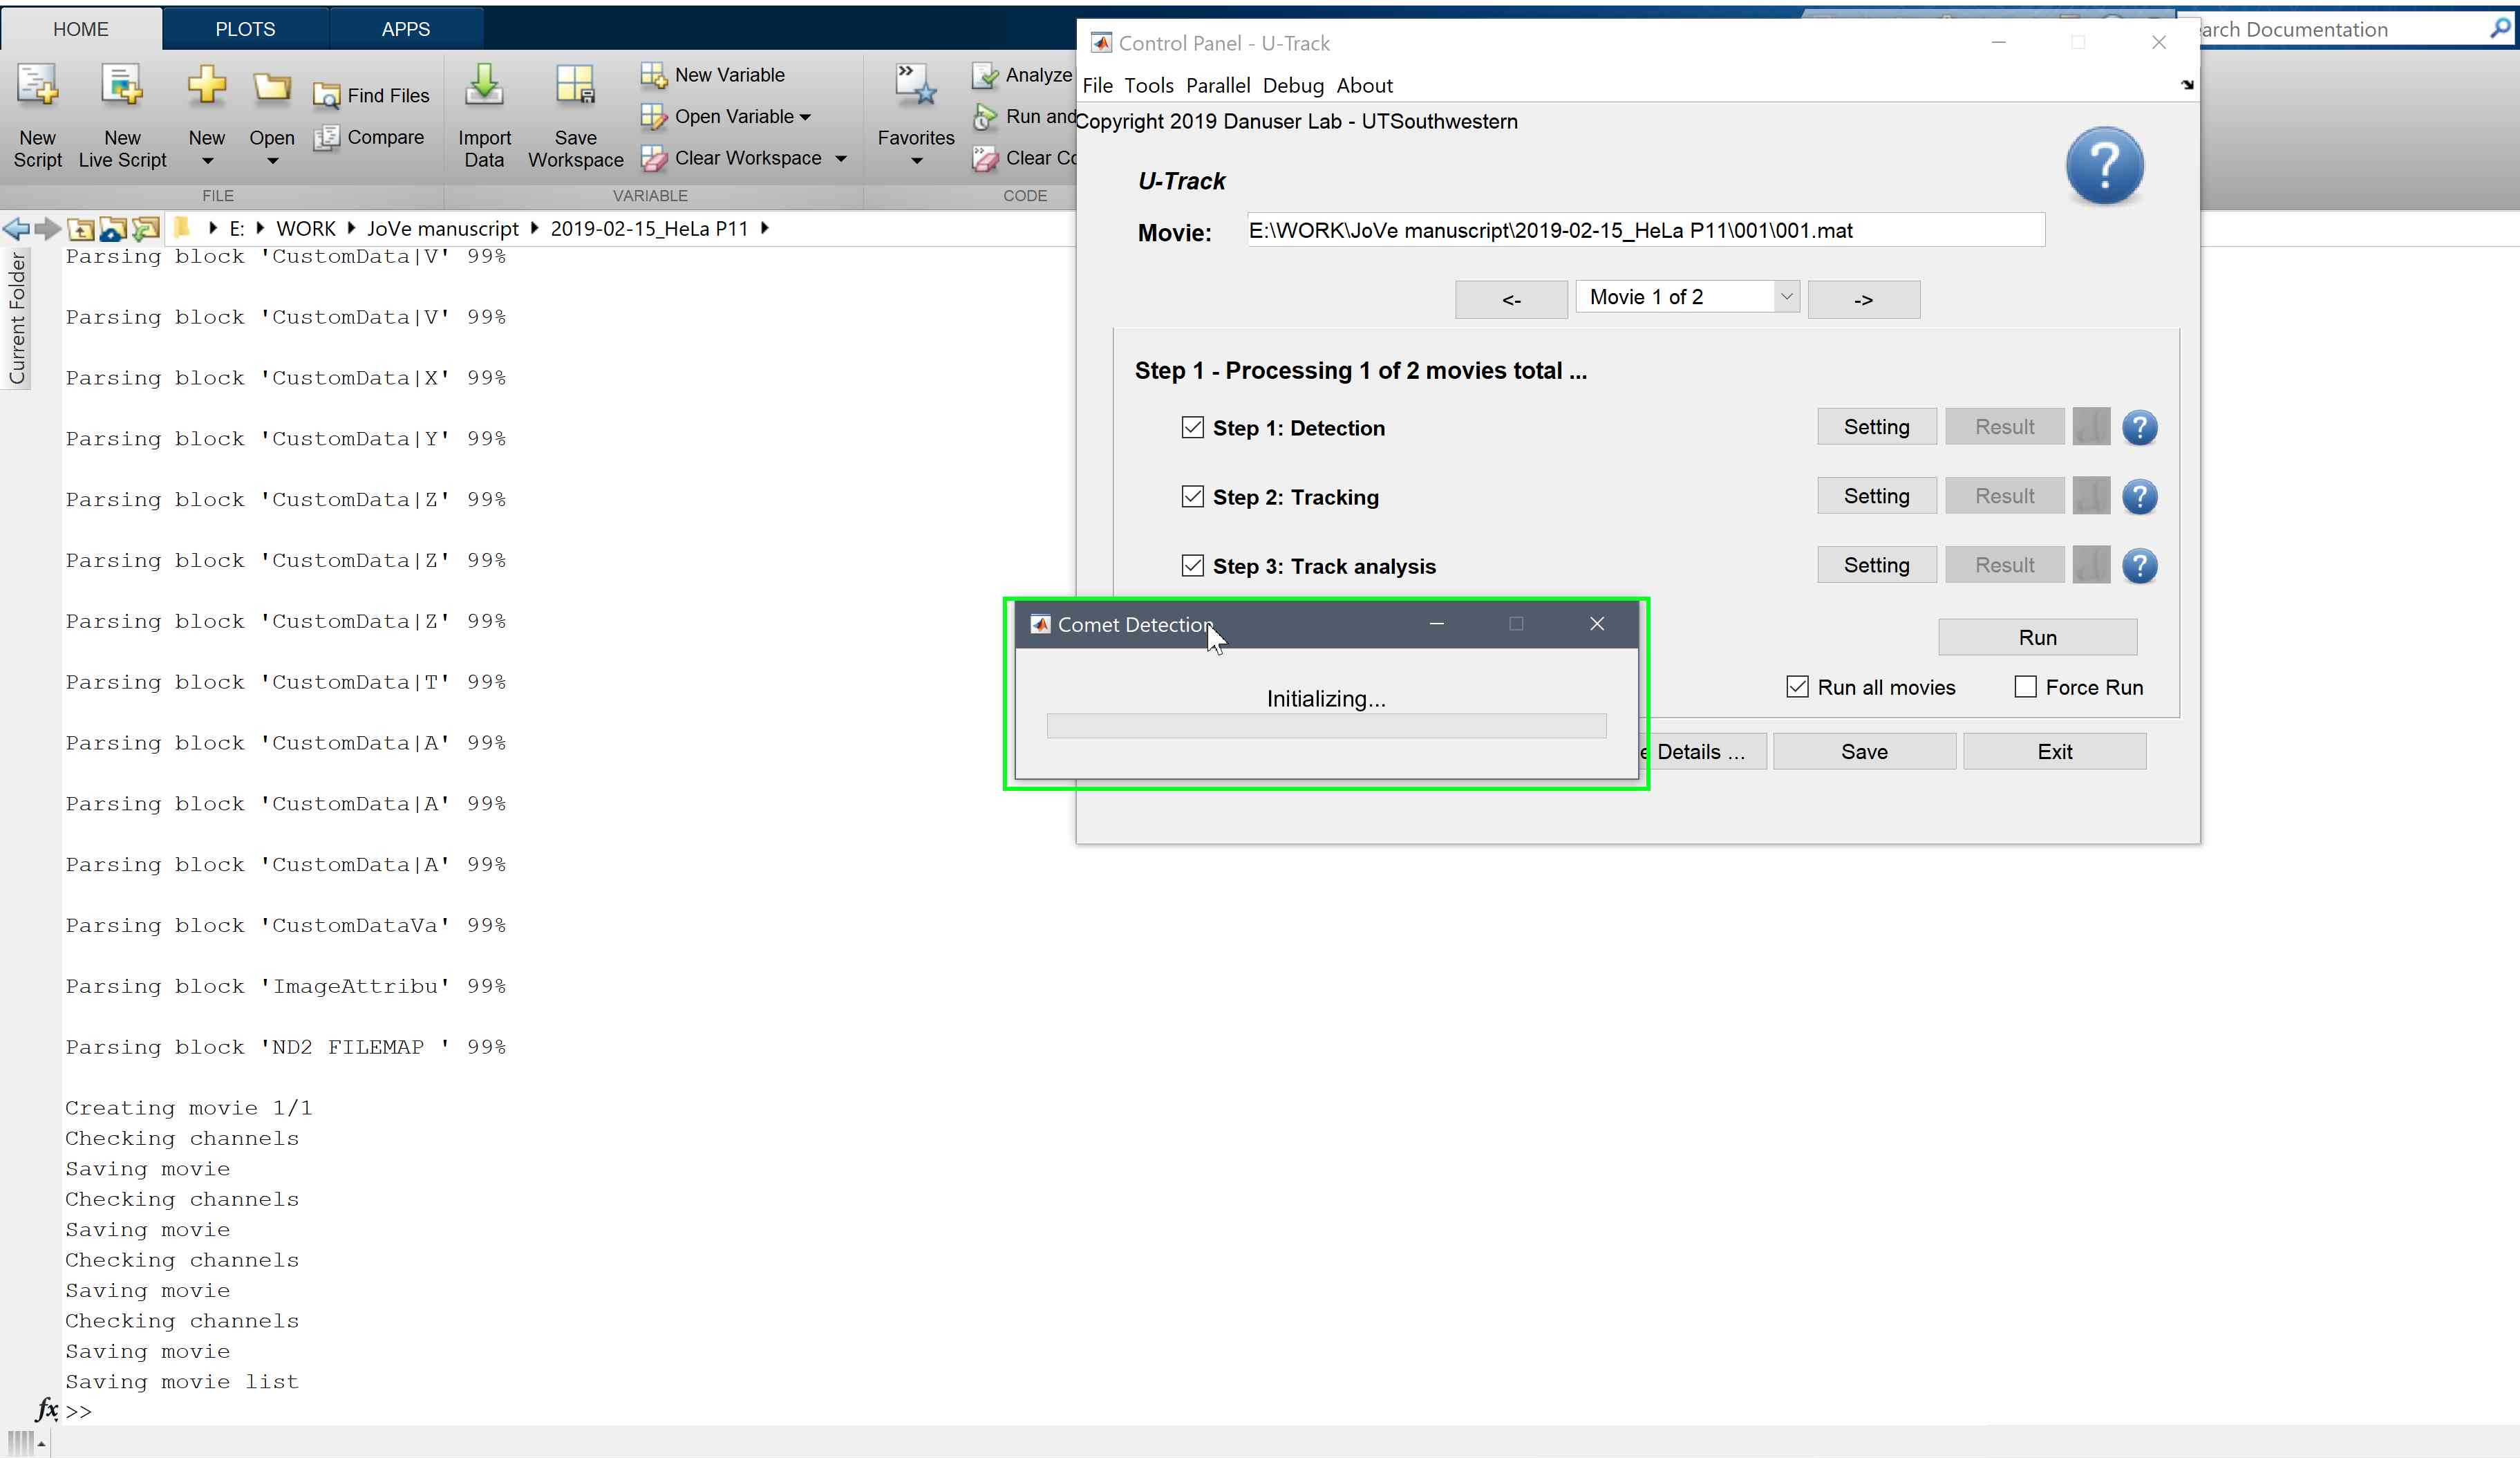
Task: Open Setting for Step 3 Track analysis
Action: tap(1876, 565)
